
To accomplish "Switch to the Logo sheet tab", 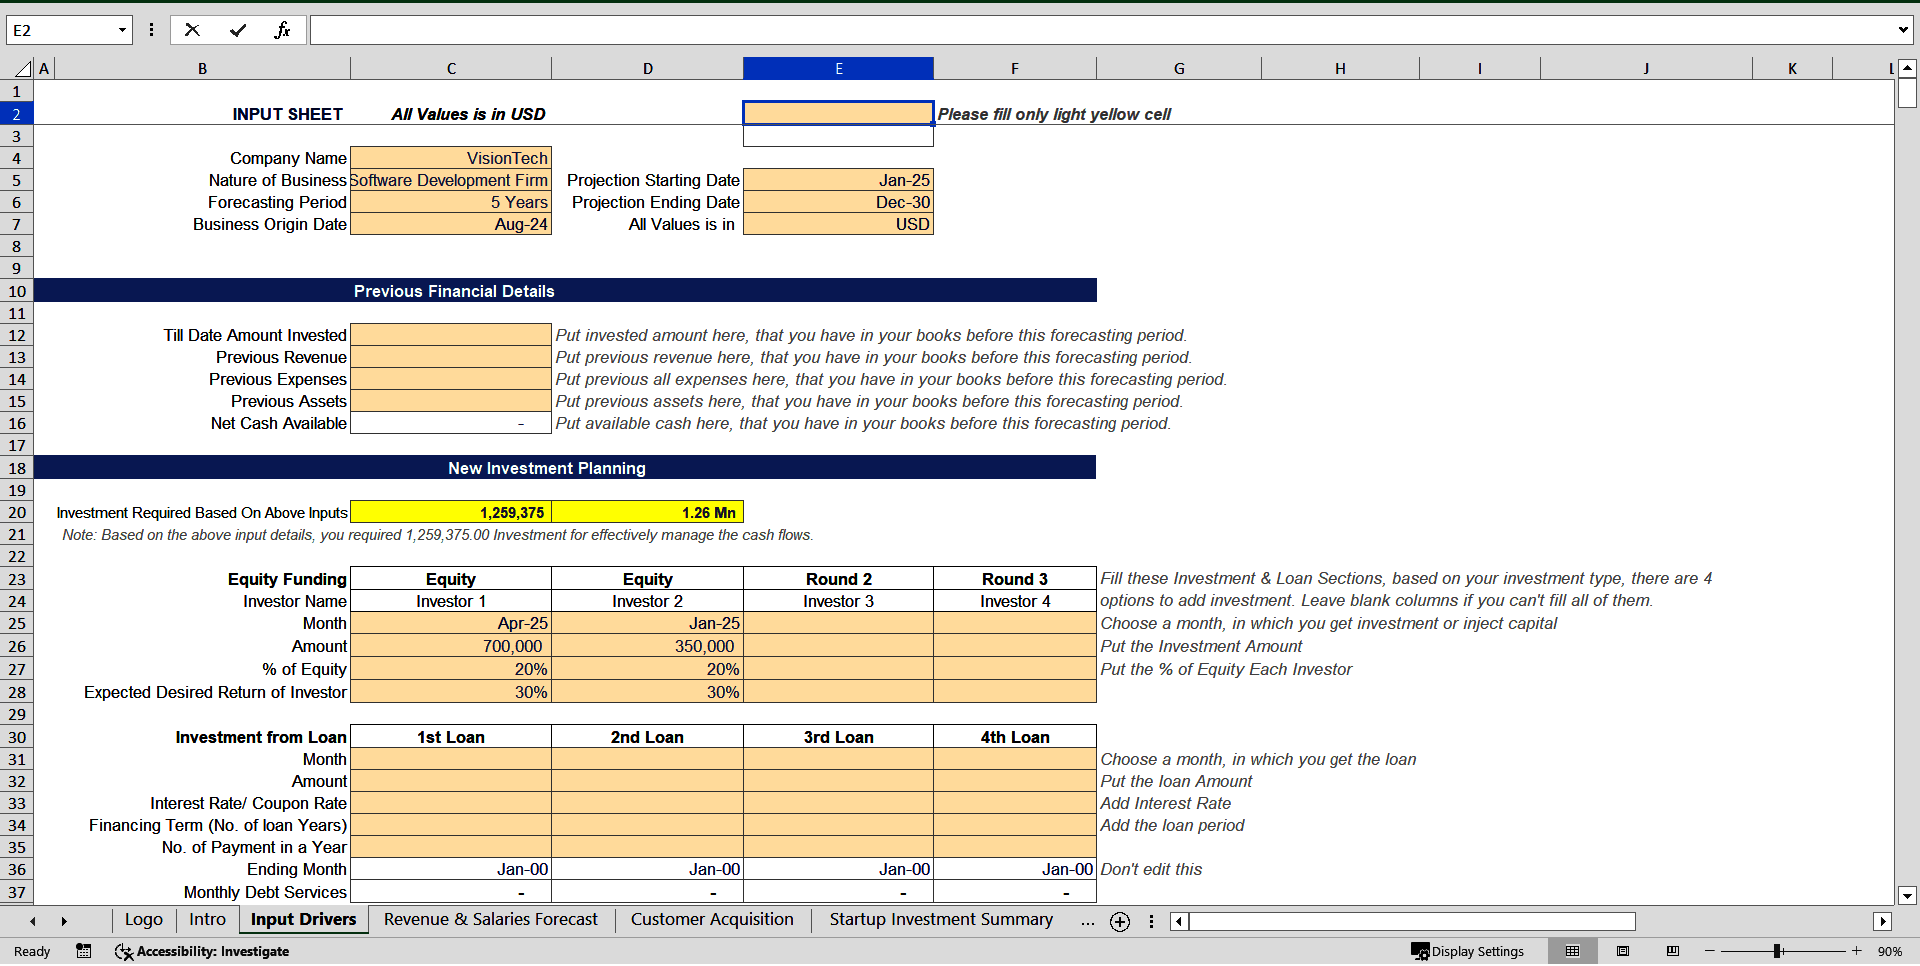I will click(x=144, y=920).
